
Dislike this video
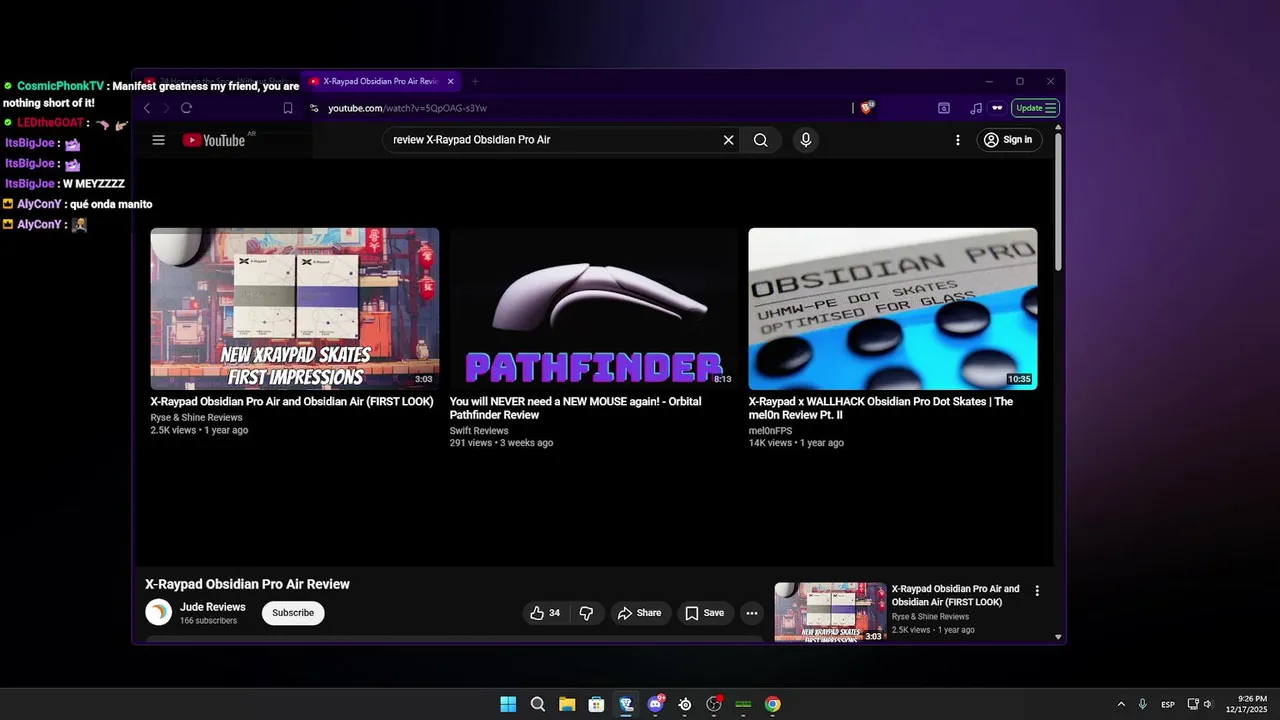tap(587, 613)
